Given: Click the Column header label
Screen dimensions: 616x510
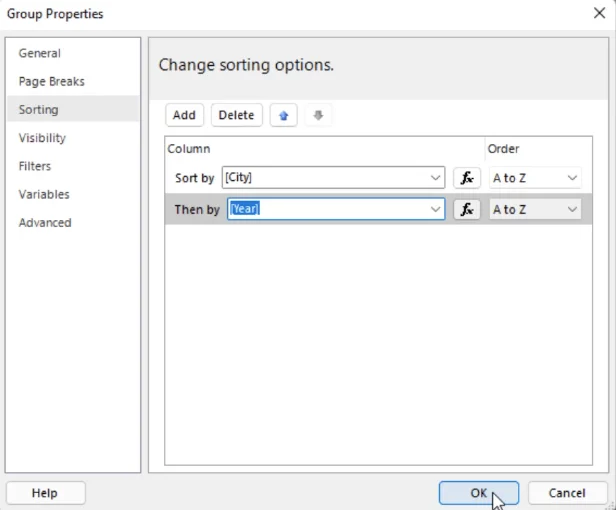Looking at the screenshot, I should pos(189,149).
